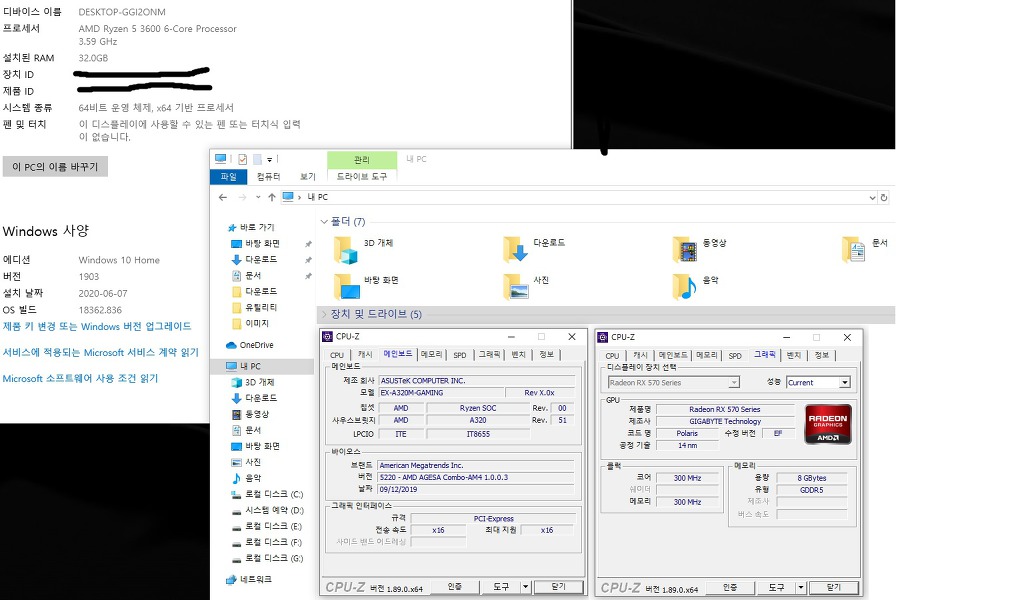Click 닫기 button in the right CPU-Z
Screen dimensions: 1024x600
pyautogui.click(x=834, y=587)
